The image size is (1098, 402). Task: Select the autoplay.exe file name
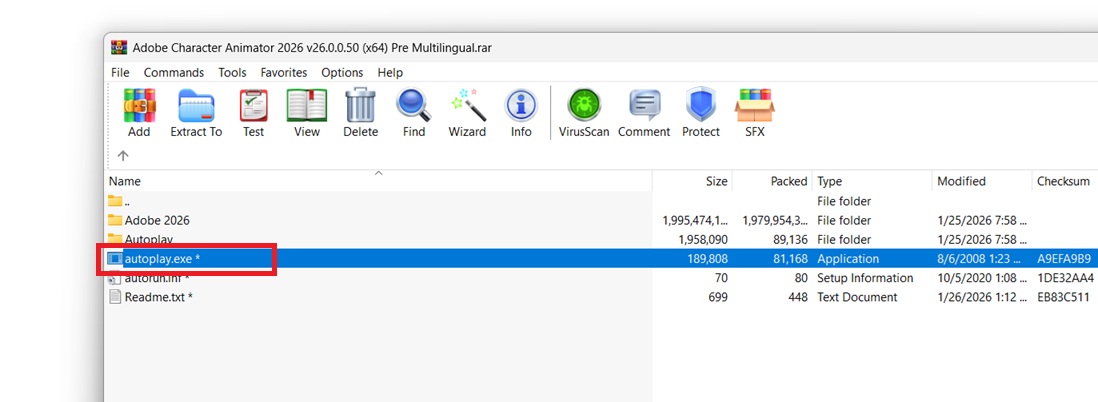tap(162, 258)
